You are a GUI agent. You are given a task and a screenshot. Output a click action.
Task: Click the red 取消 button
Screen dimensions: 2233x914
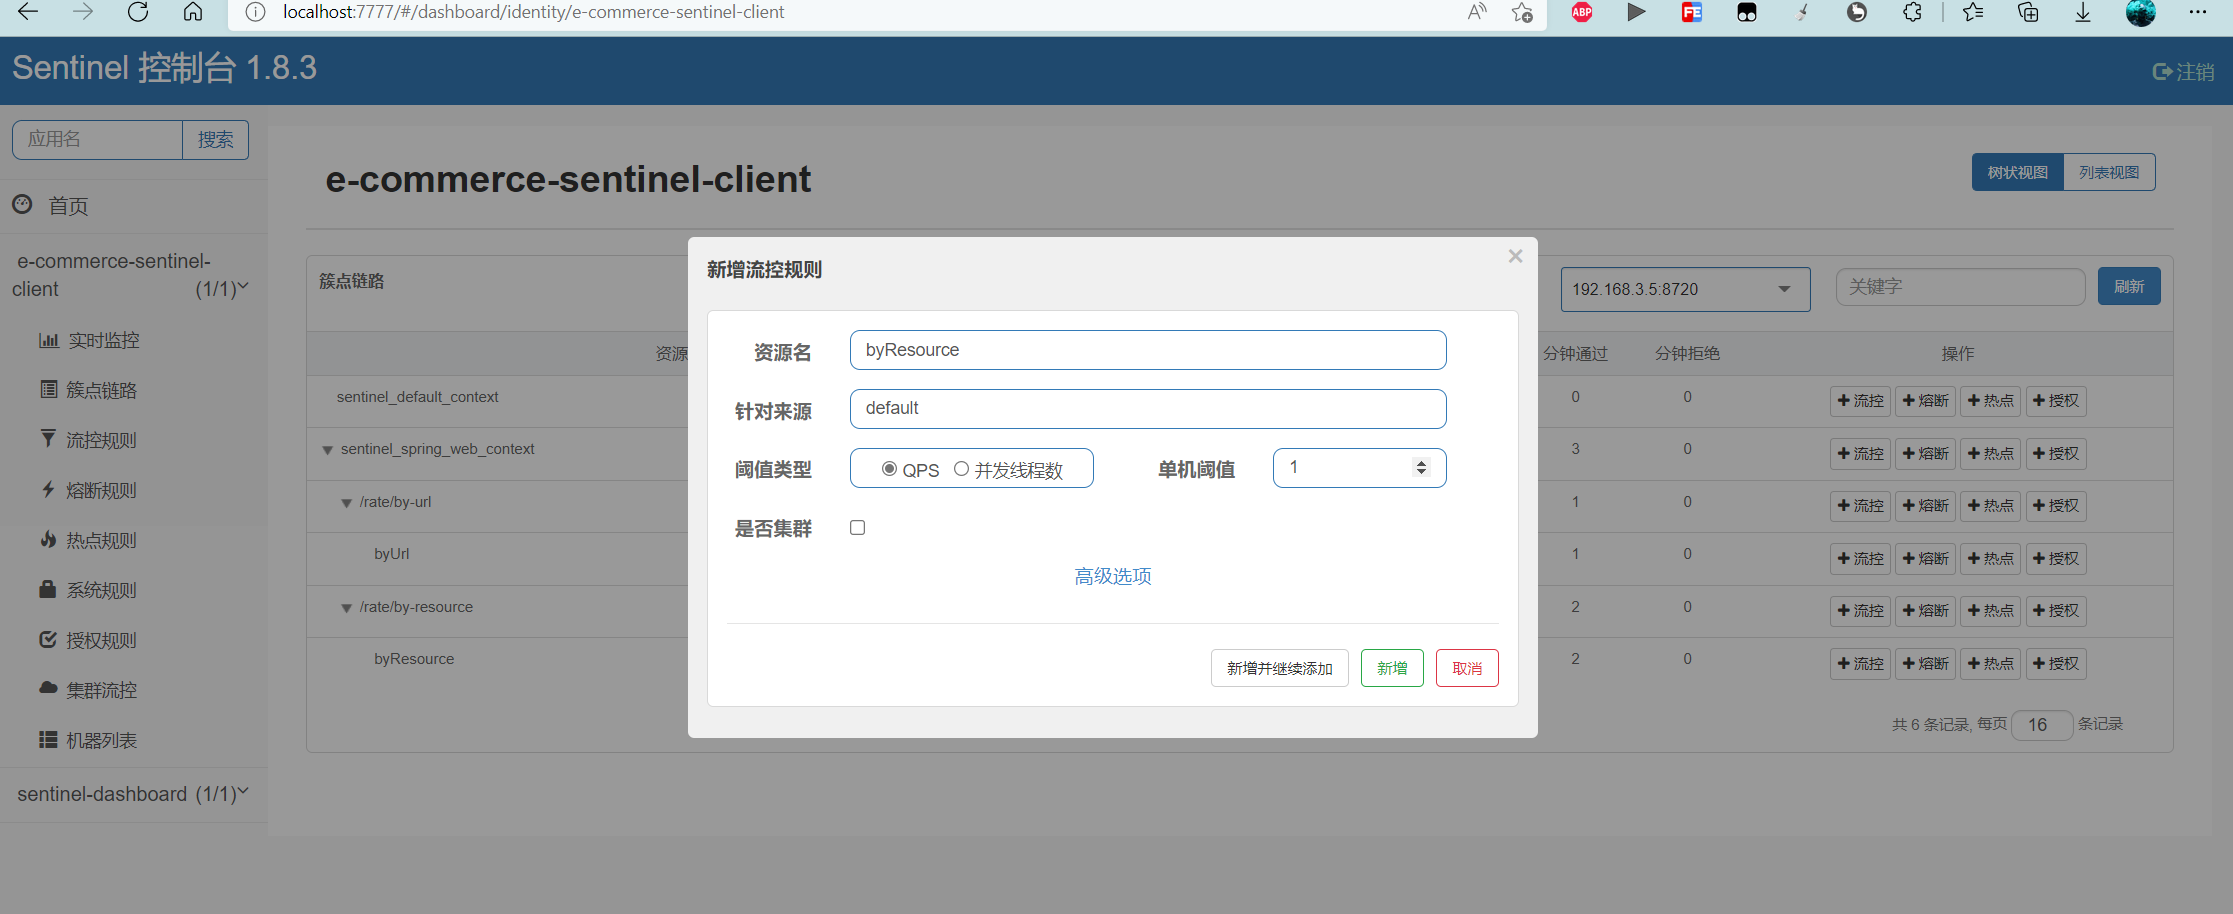click(x=1467, y=668)
